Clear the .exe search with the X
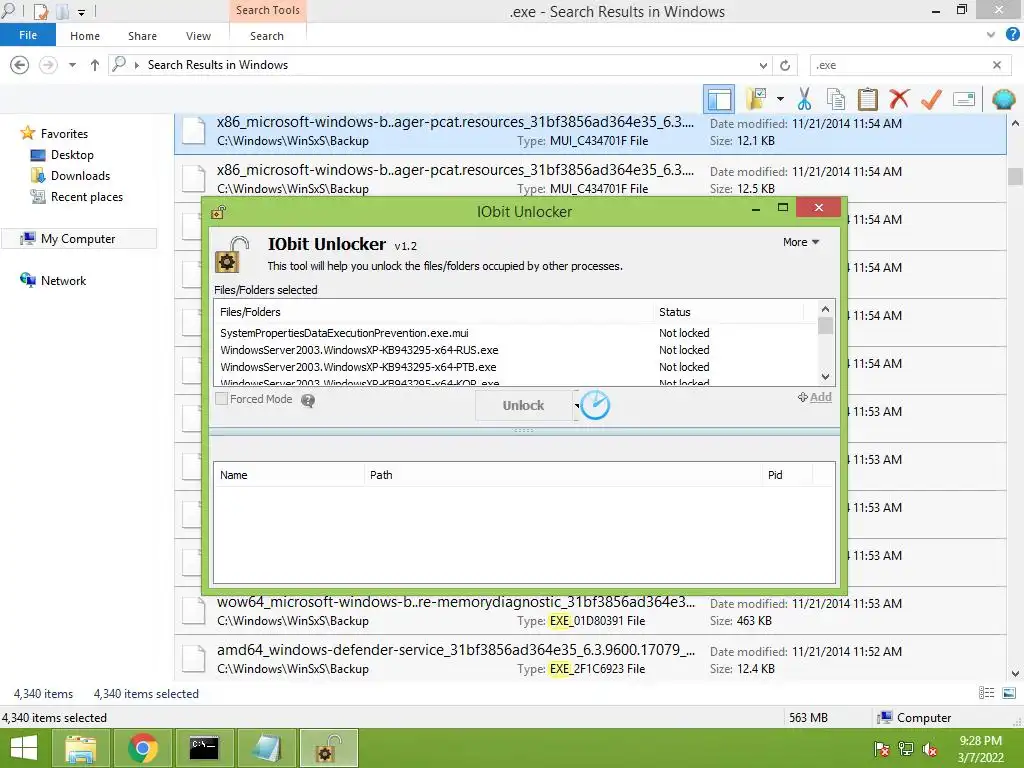1024x768 pixels. pos(997,65)
